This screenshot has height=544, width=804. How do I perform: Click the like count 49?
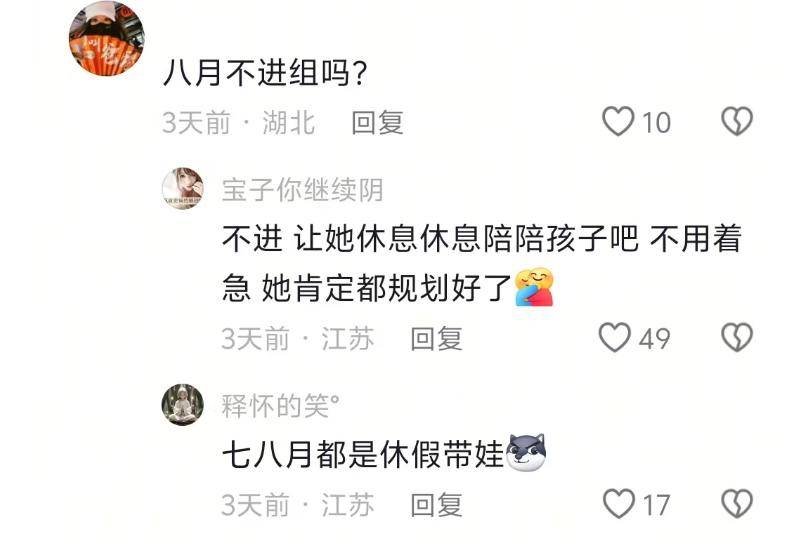pos(654,339)
